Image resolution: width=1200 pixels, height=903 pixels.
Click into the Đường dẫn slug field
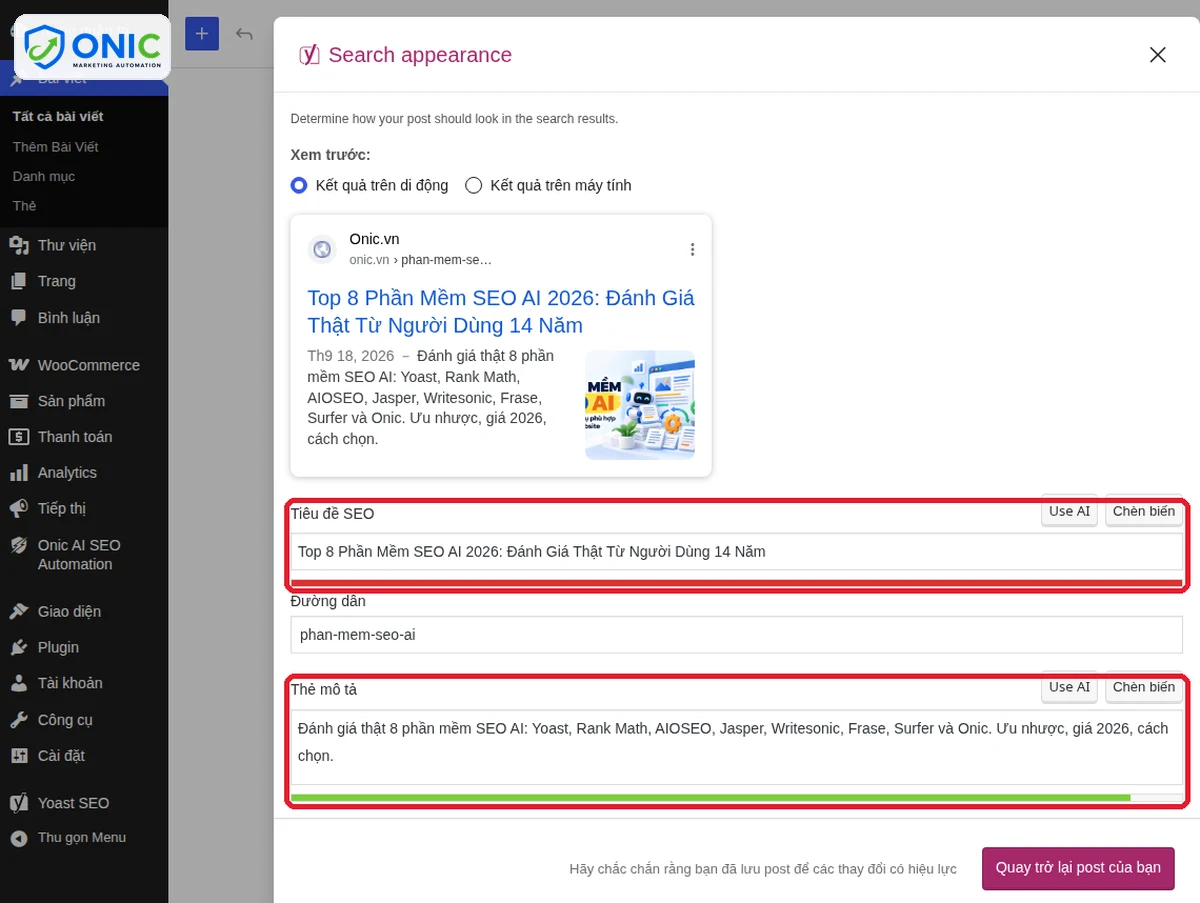(x=737, y=634)
